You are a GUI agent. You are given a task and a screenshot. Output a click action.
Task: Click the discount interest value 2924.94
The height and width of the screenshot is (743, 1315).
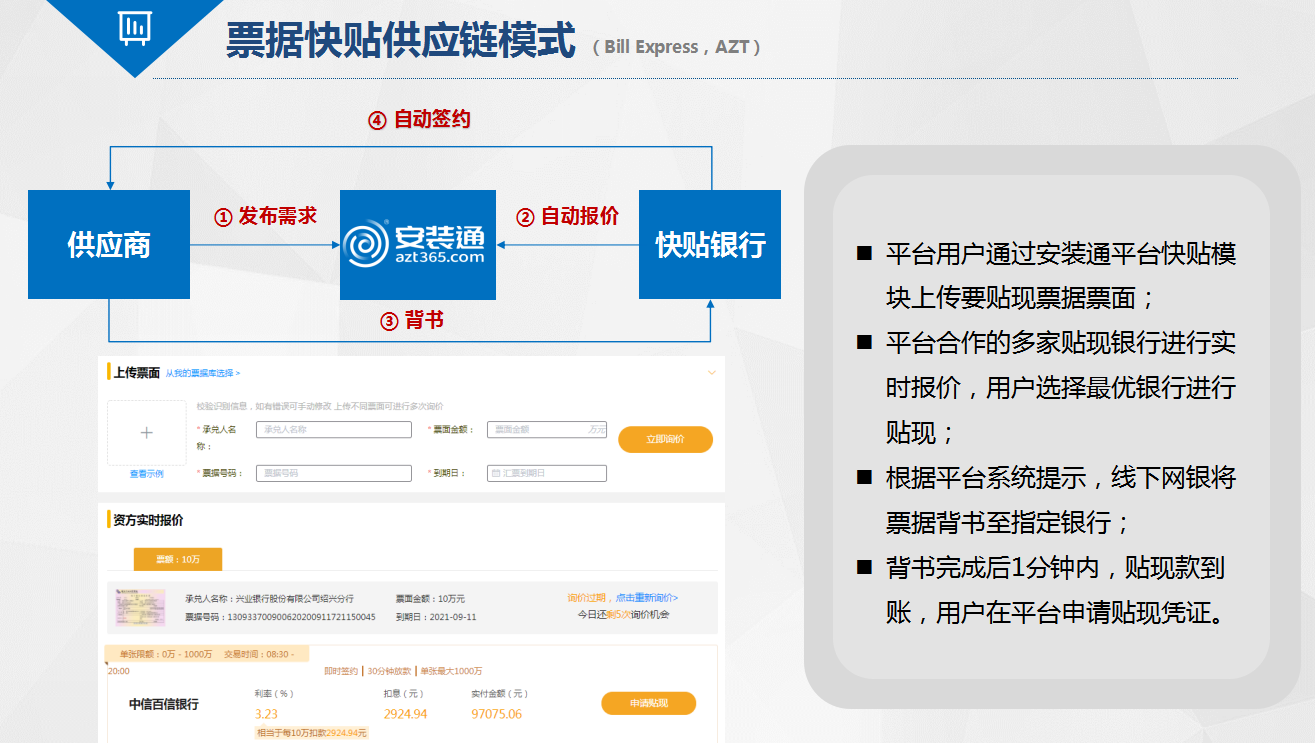[405, 714]
